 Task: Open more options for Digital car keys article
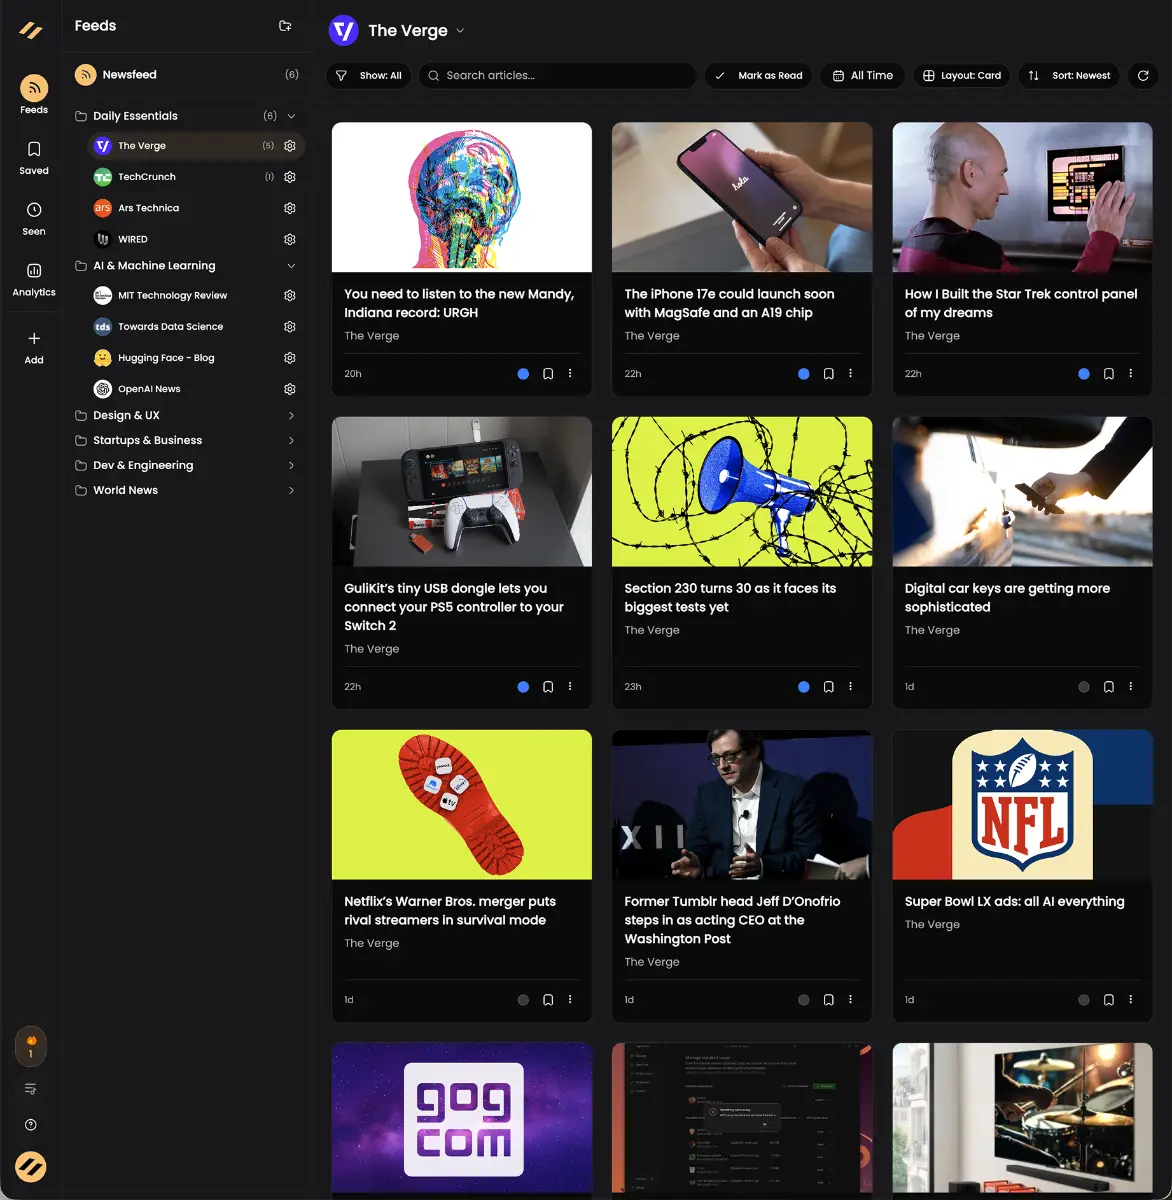[1131, 687]
